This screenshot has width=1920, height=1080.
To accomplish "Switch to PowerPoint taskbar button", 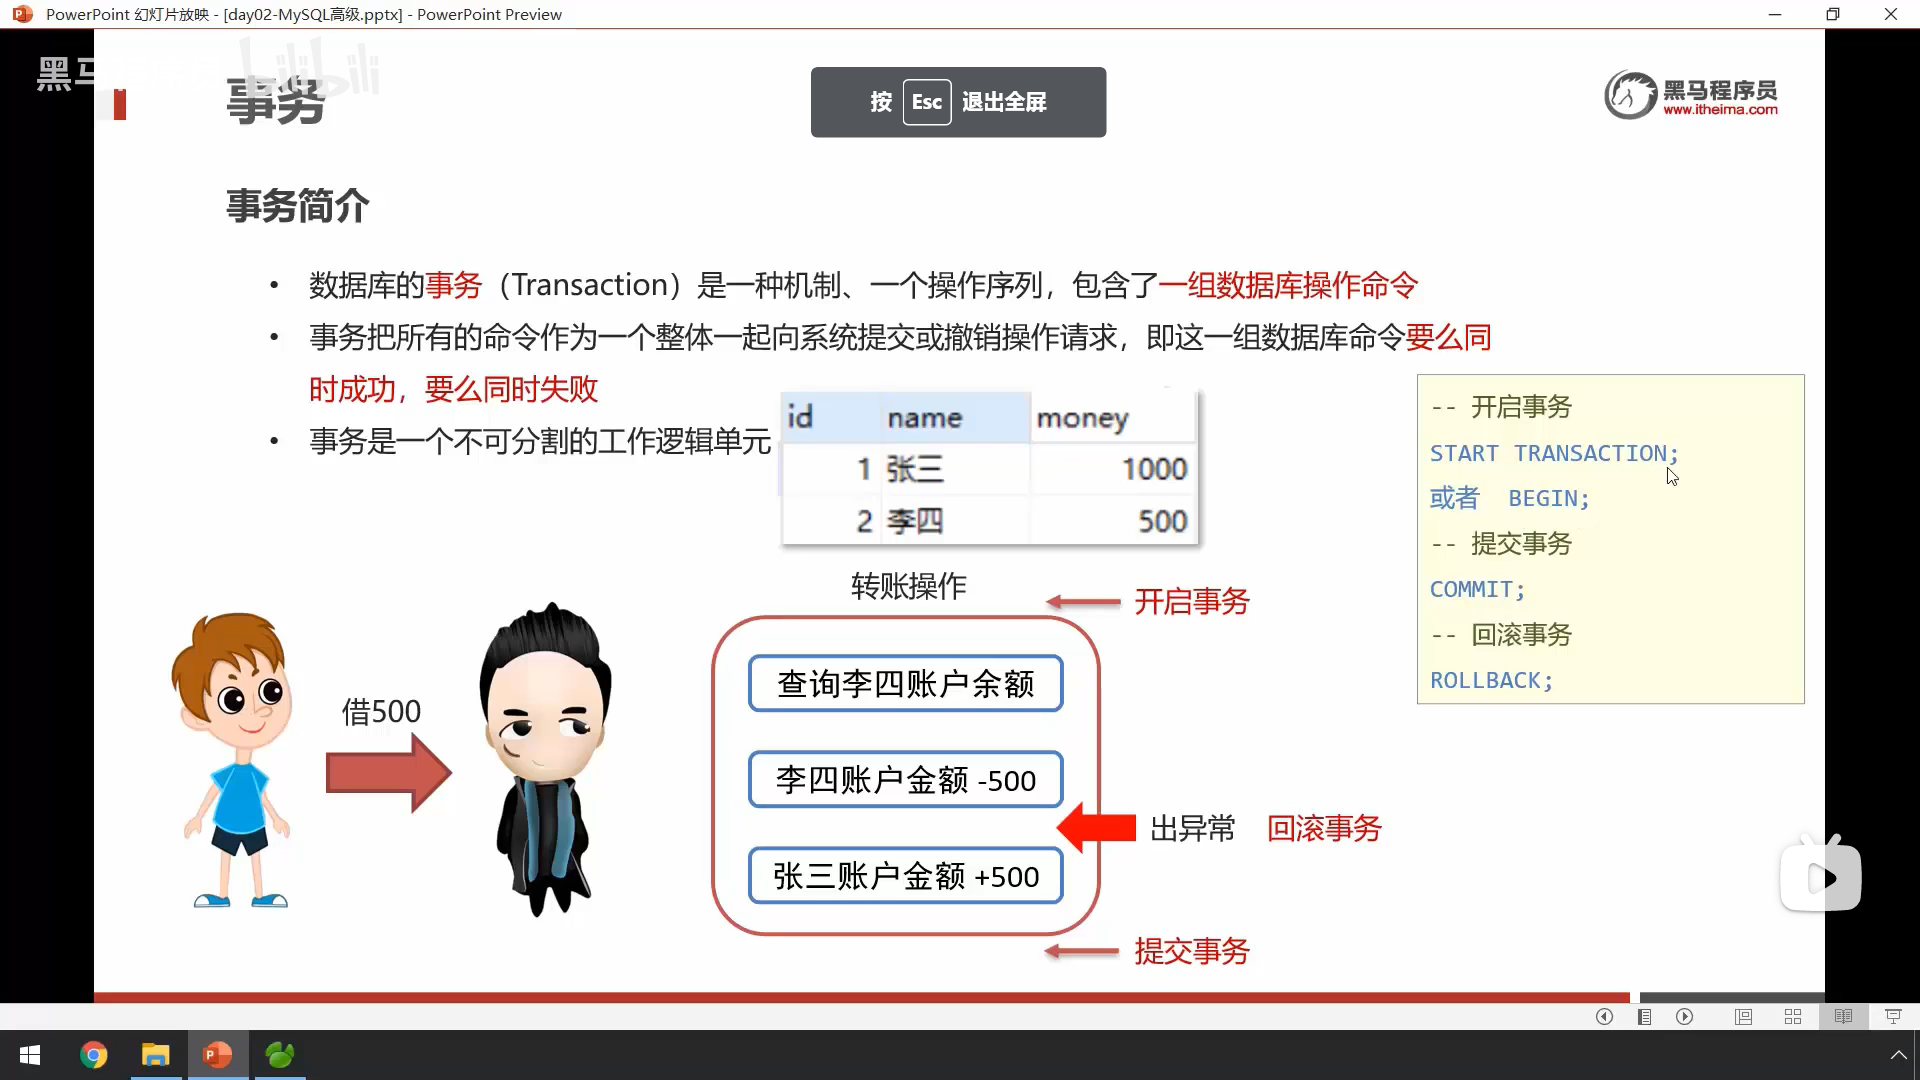I will pos(217,1055).
